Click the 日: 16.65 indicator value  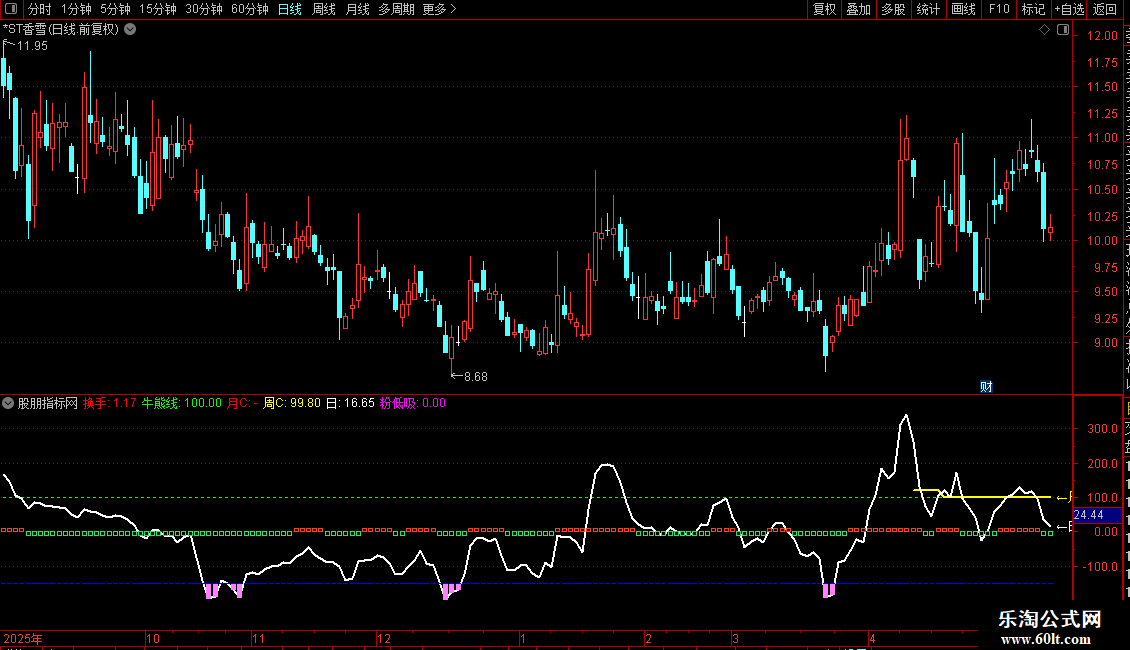350,404
